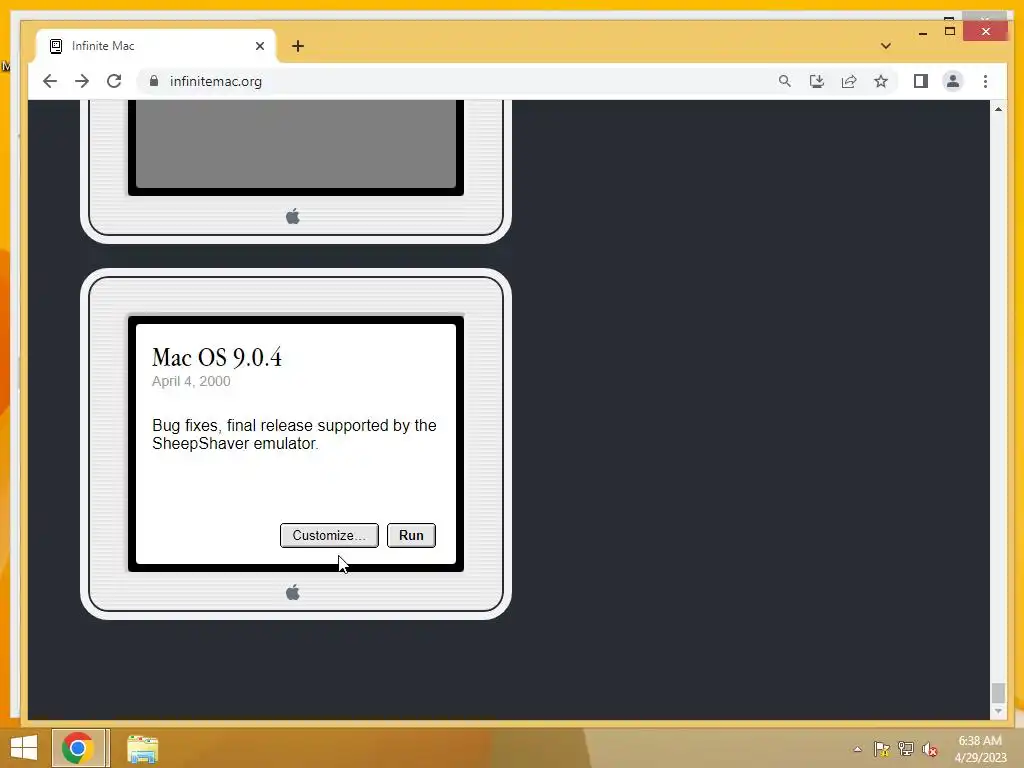This screenshot has height=768, width=1024.
Task: Open the Chrome profile avatar menu
Action: point(953,81)
